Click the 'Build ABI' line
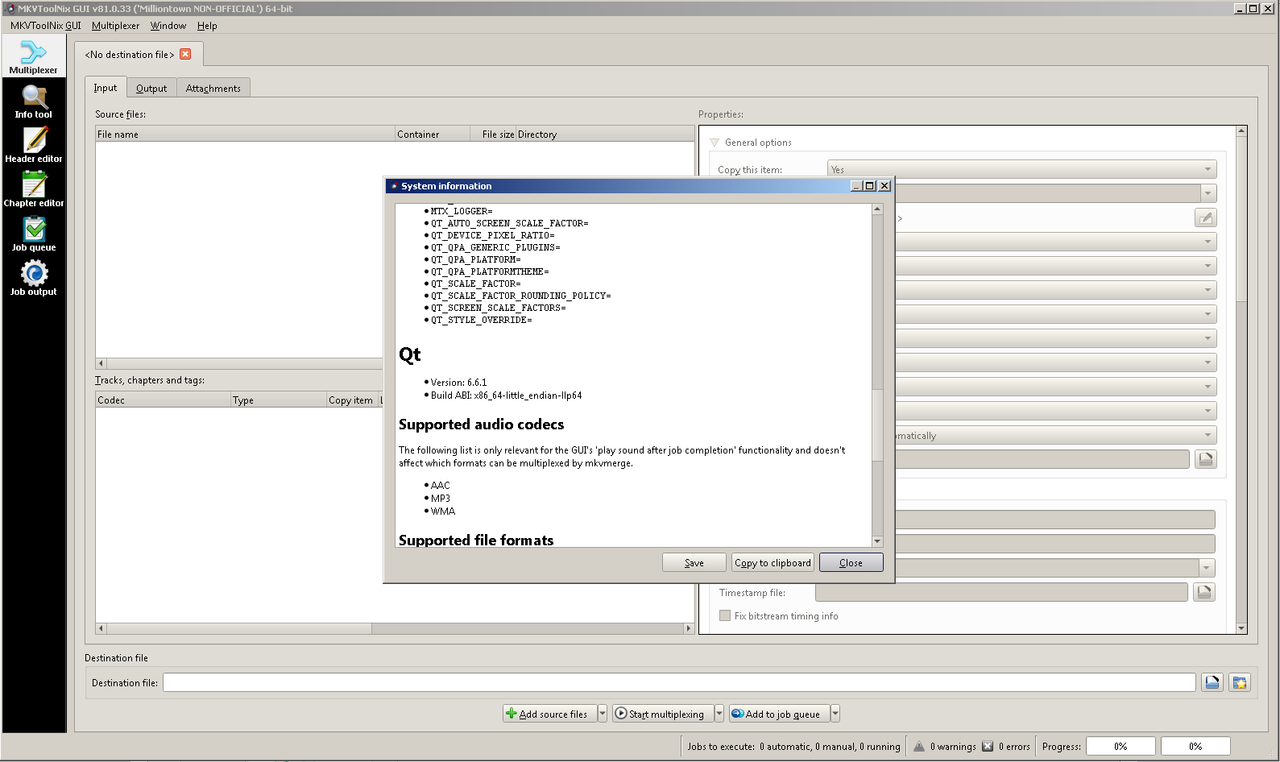 (x=506, y=395)
